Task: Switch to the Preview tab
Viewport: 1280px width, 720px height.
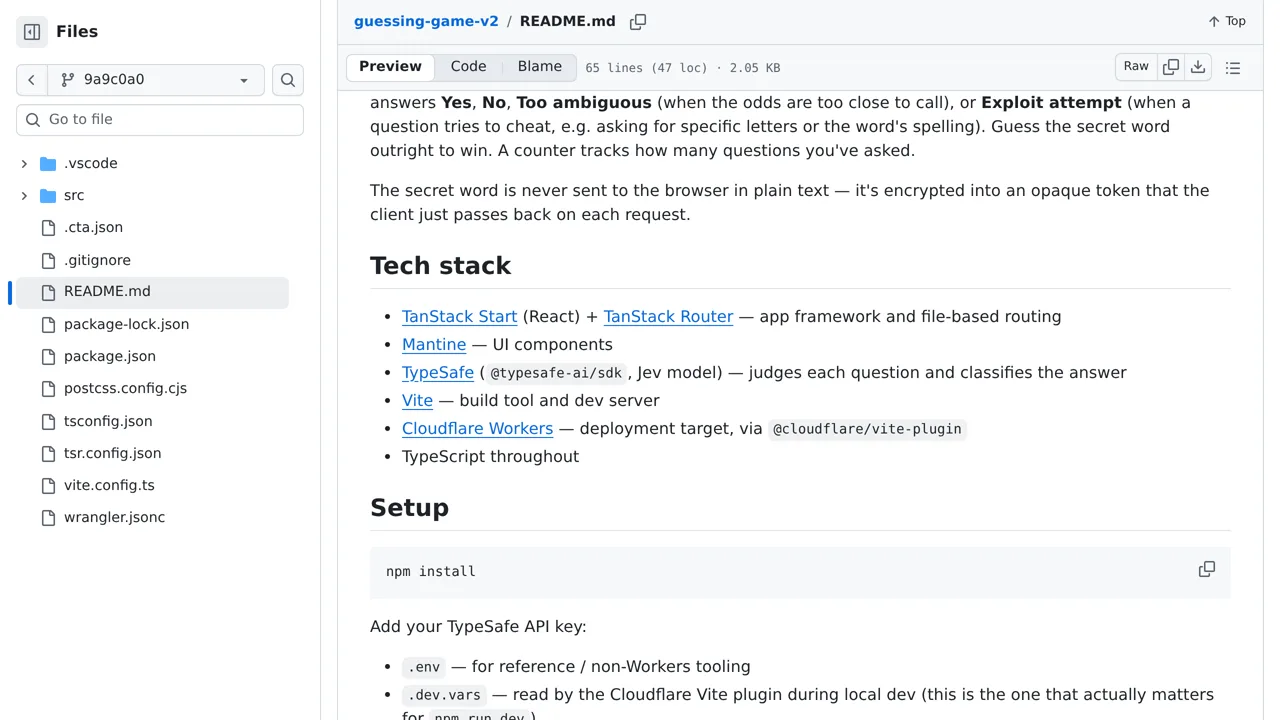Action: tap(390, 67)
